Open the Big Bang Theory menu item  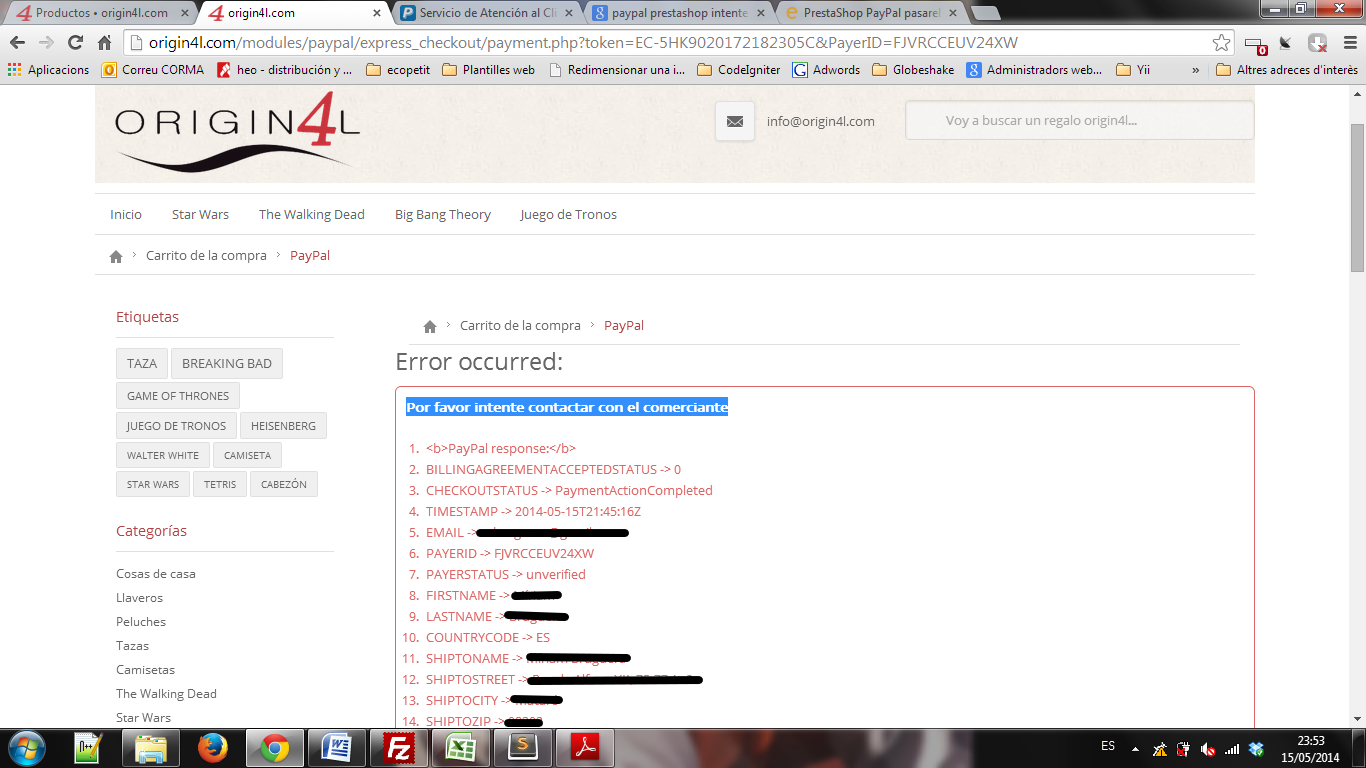pos(443,215)
